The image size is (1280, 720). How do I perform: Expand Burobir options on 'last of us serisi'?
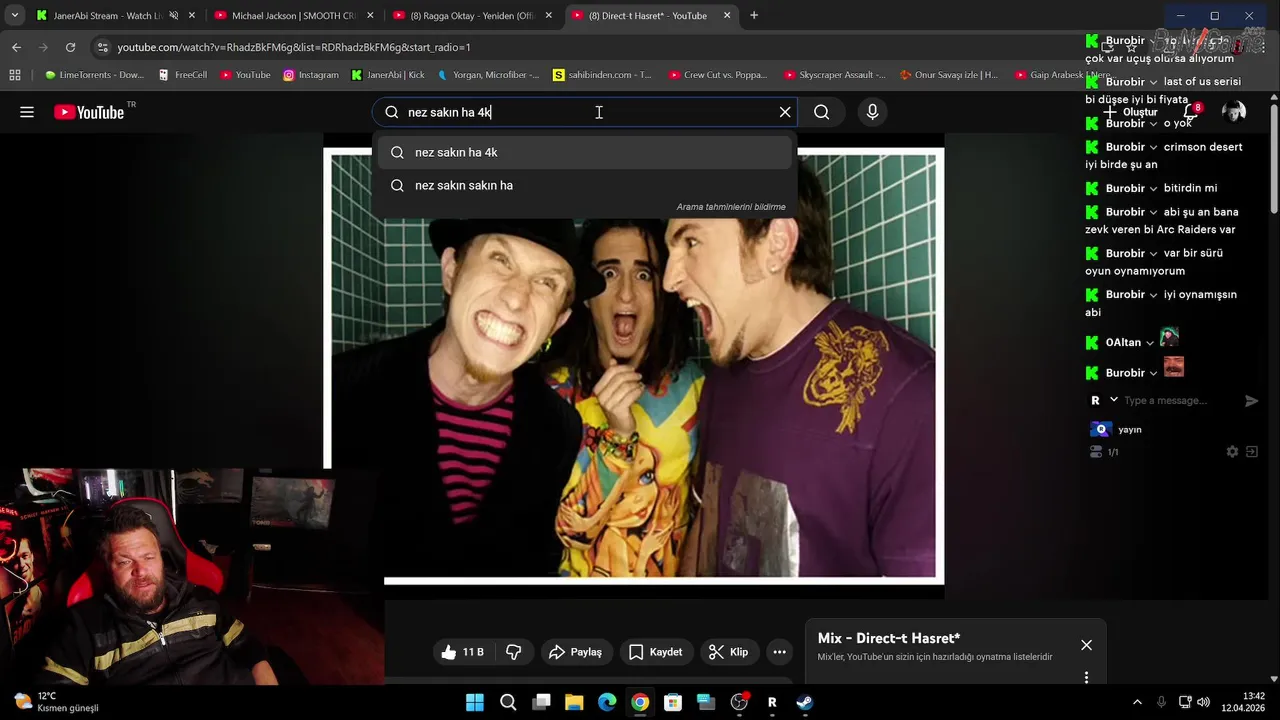coord(1153,82)
